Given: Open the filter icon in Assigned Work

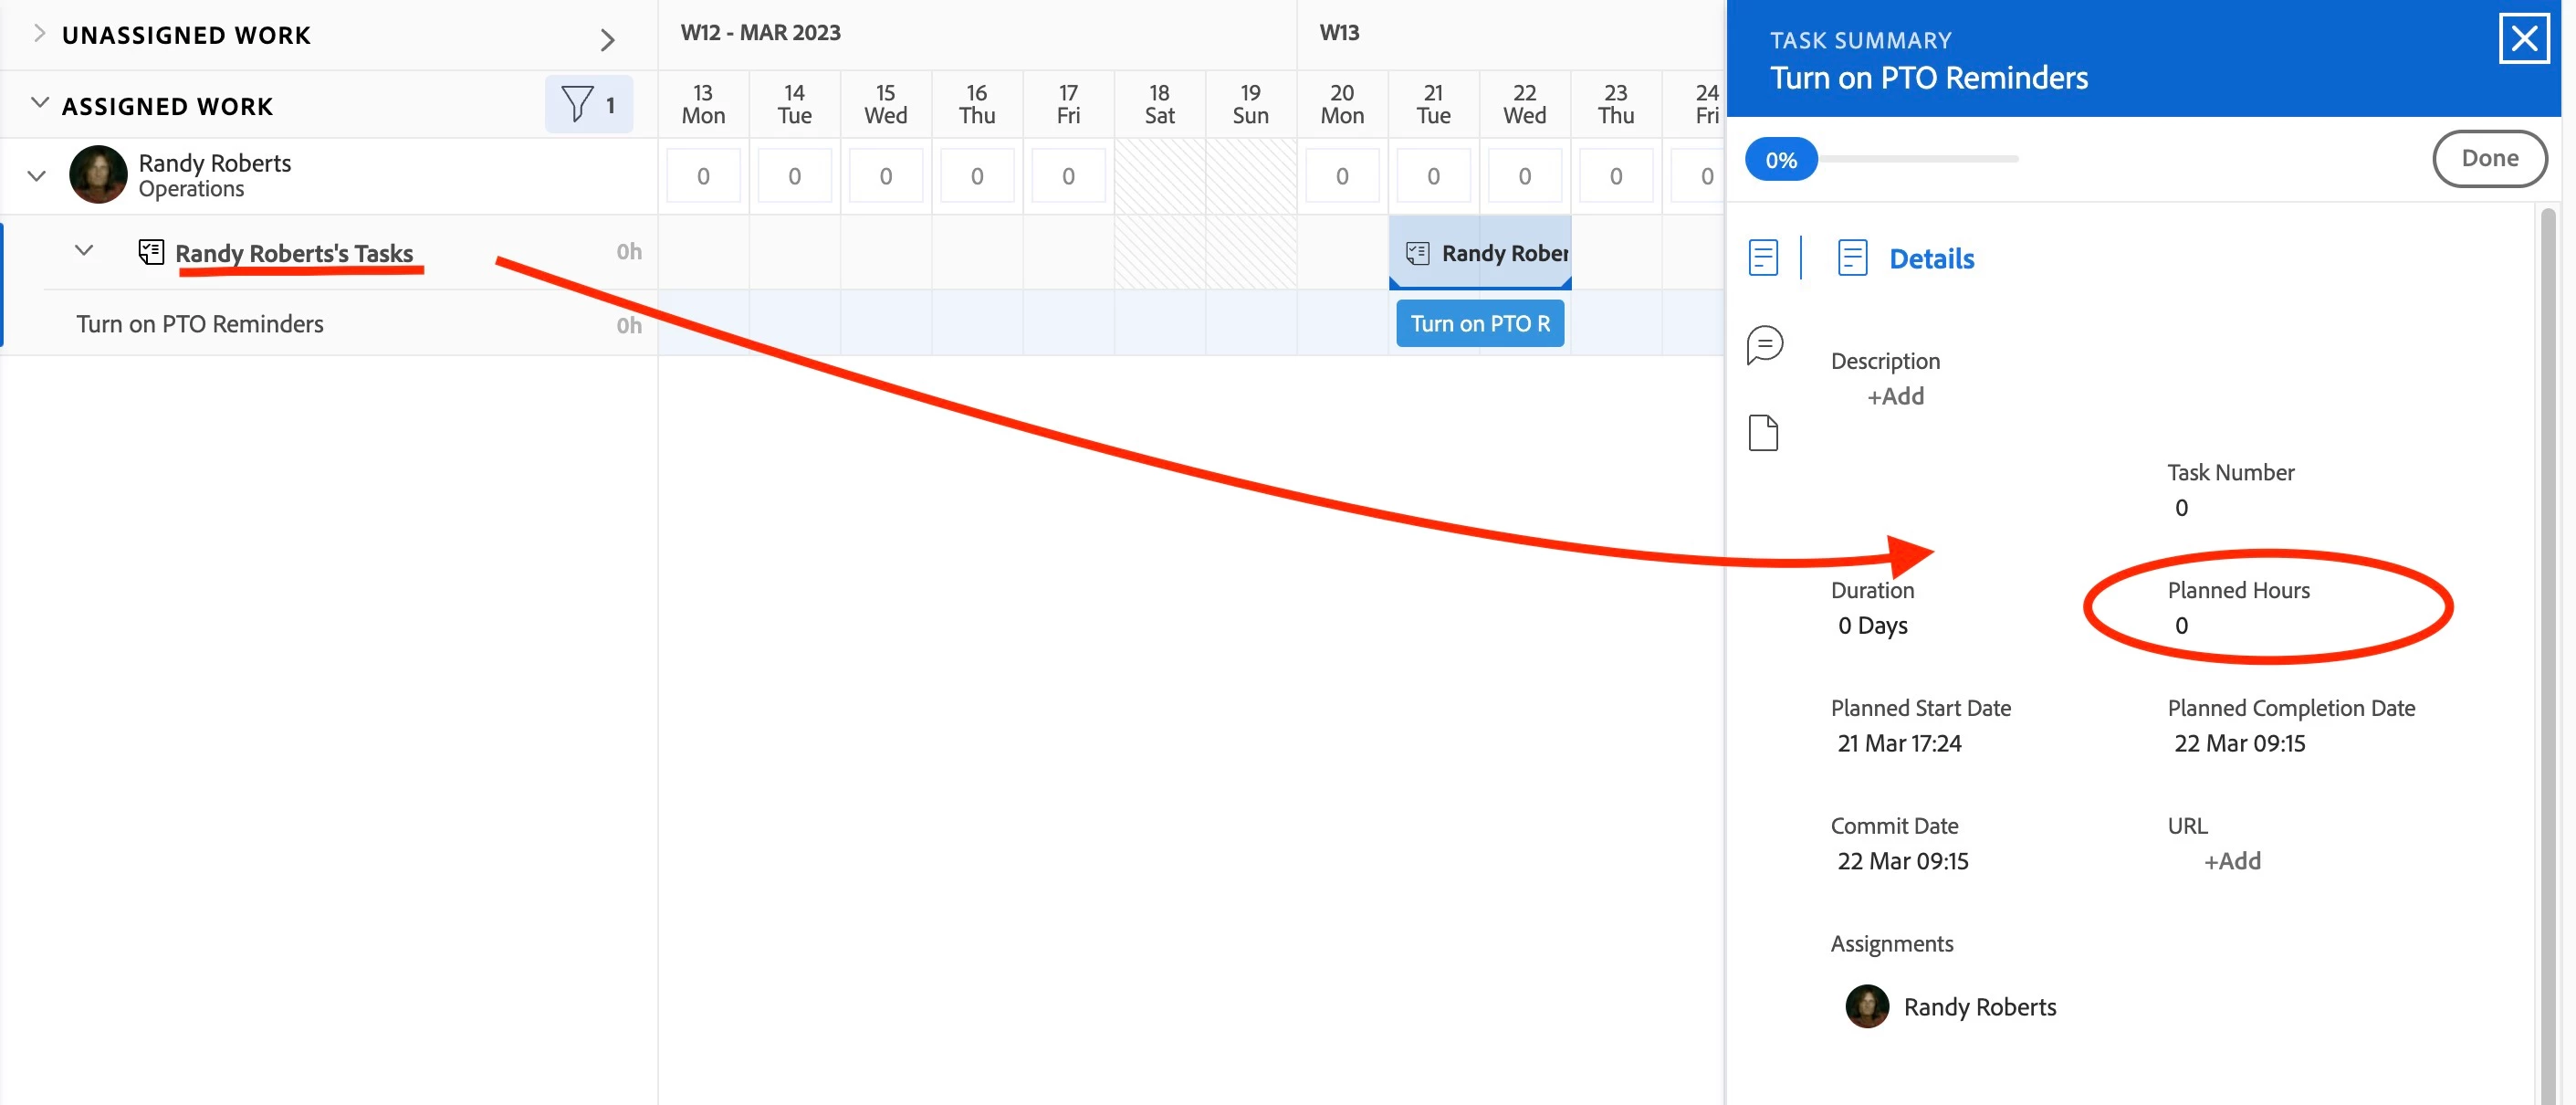Looking at the screenshot, I should [x=577, y=104].
